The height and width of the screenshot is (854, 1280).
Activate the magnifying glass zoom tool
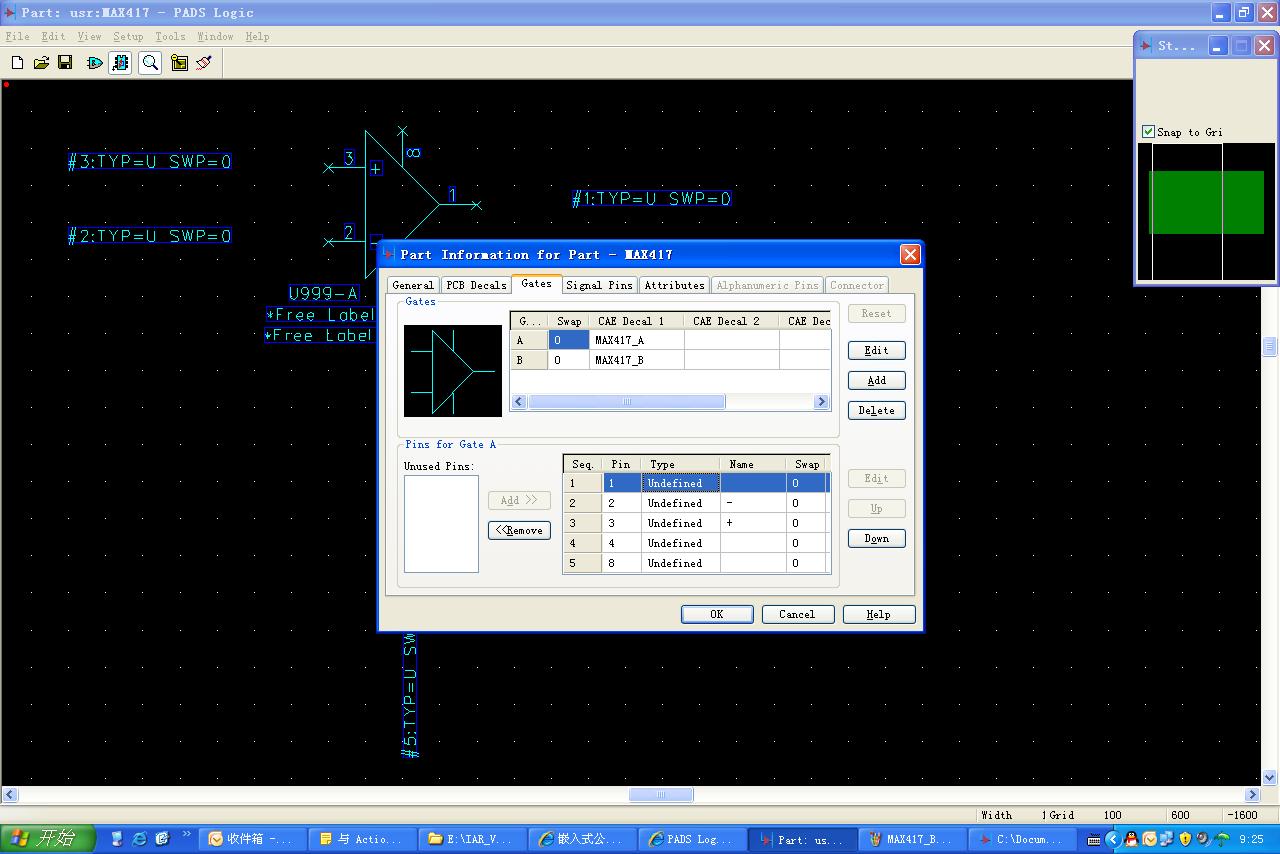click(150, 63)
